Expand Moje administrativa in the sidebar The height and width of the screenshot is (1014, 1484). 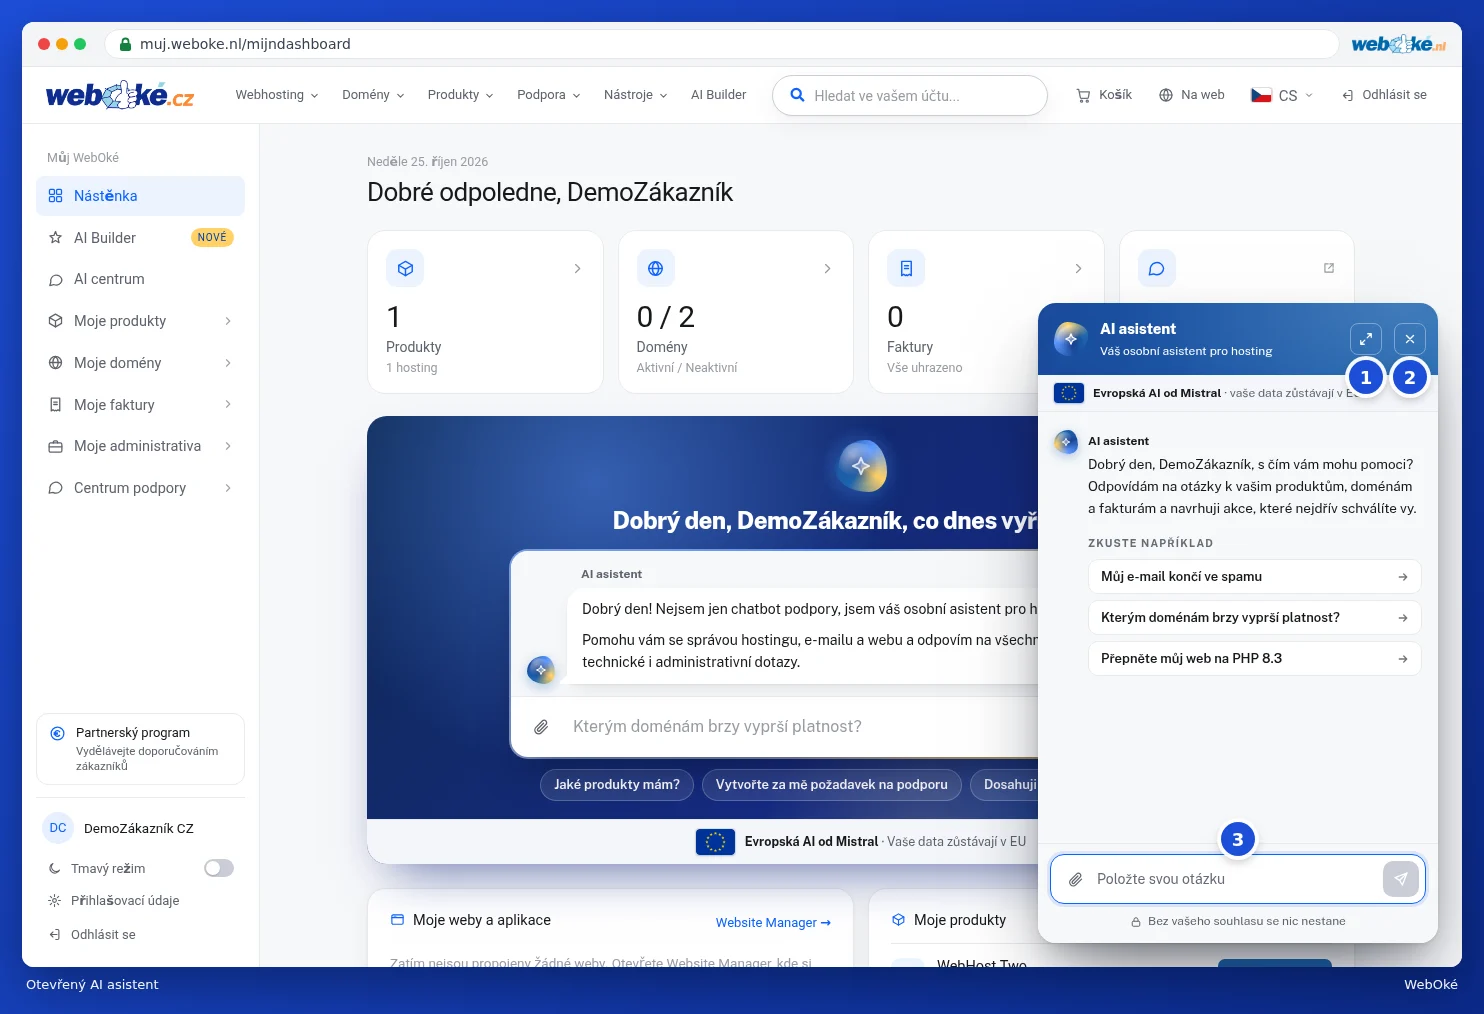(x=140, y=446)
